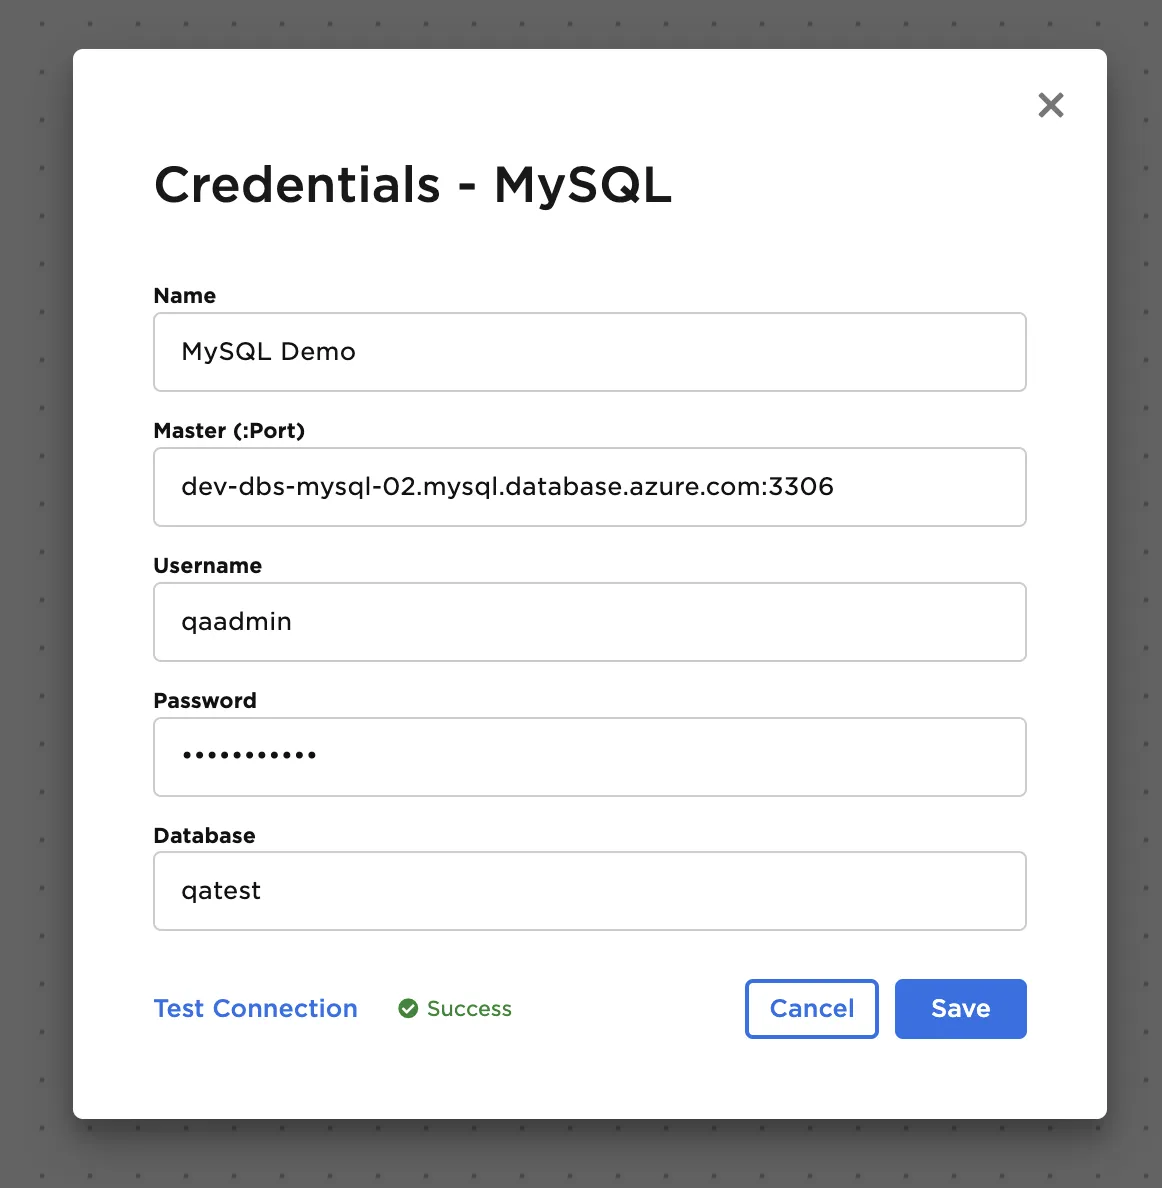Click the Test Connection link
This screenshot has height=1188, width=1162.
[255, 1009]
